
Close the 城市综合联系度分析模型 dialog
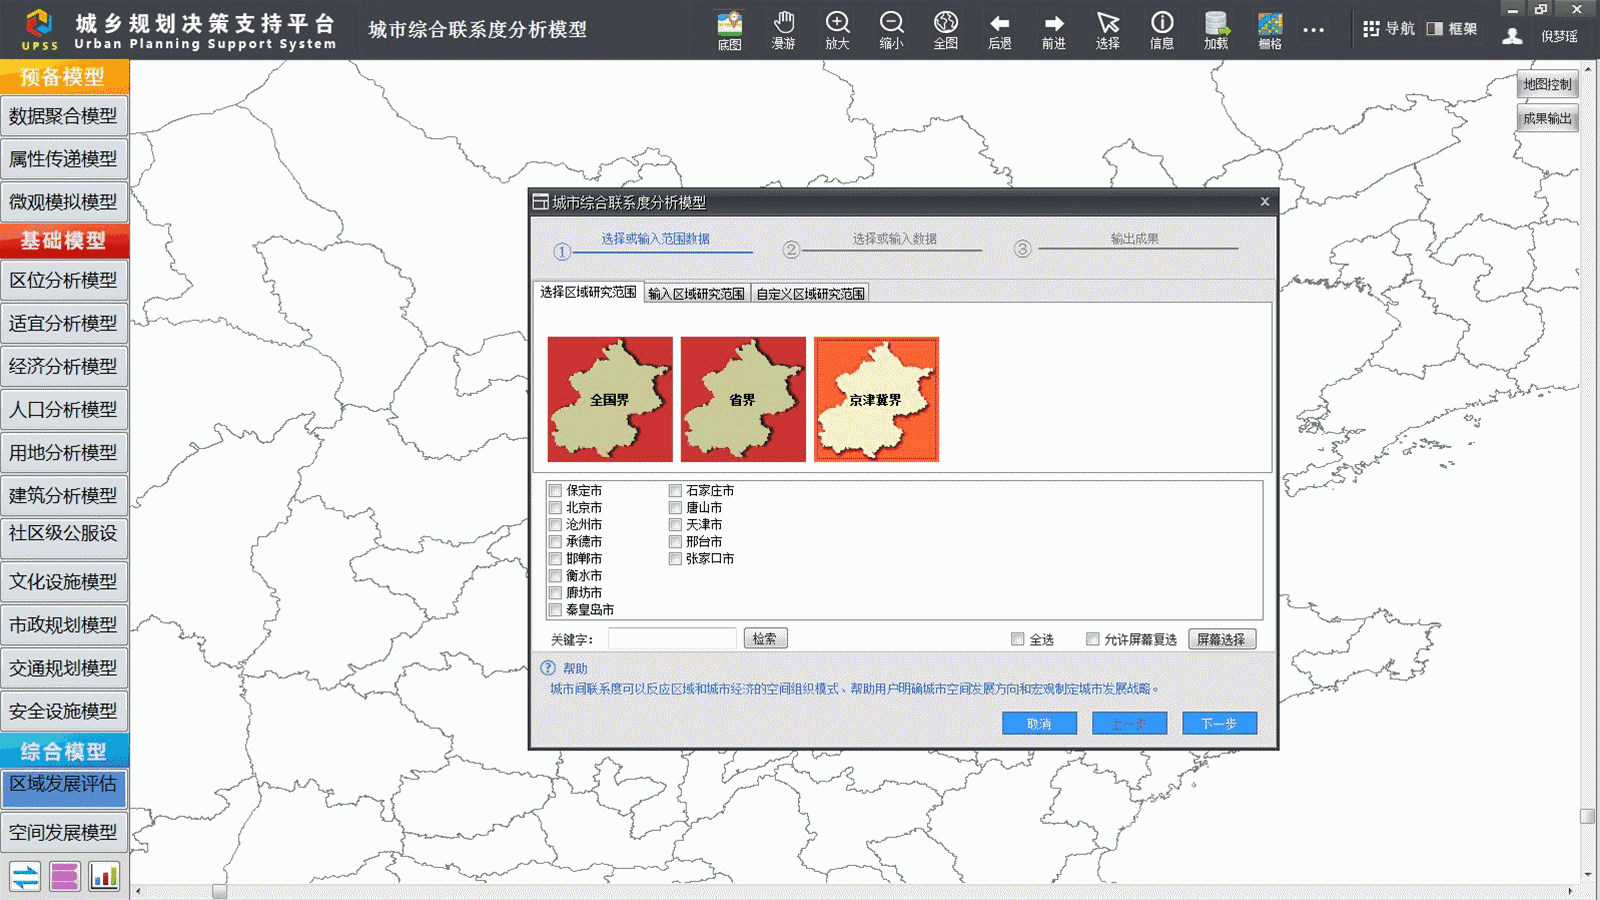[1265, 202]
